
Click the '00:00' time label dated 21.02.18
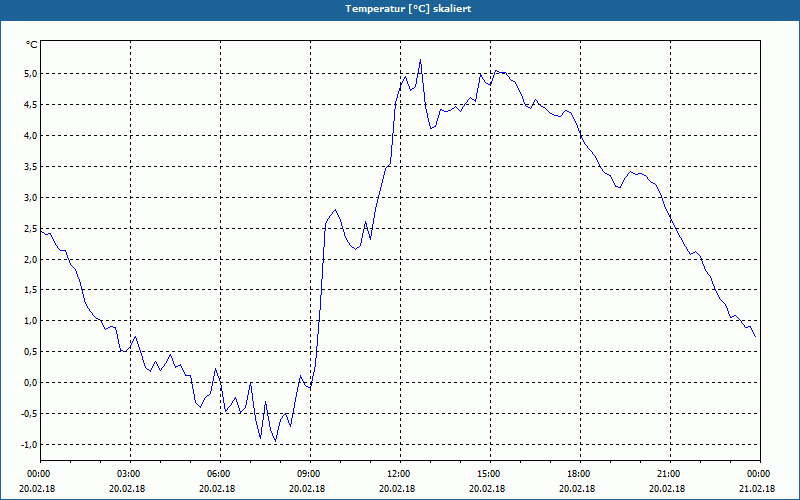pyautogui.click(x=758, y=474)
